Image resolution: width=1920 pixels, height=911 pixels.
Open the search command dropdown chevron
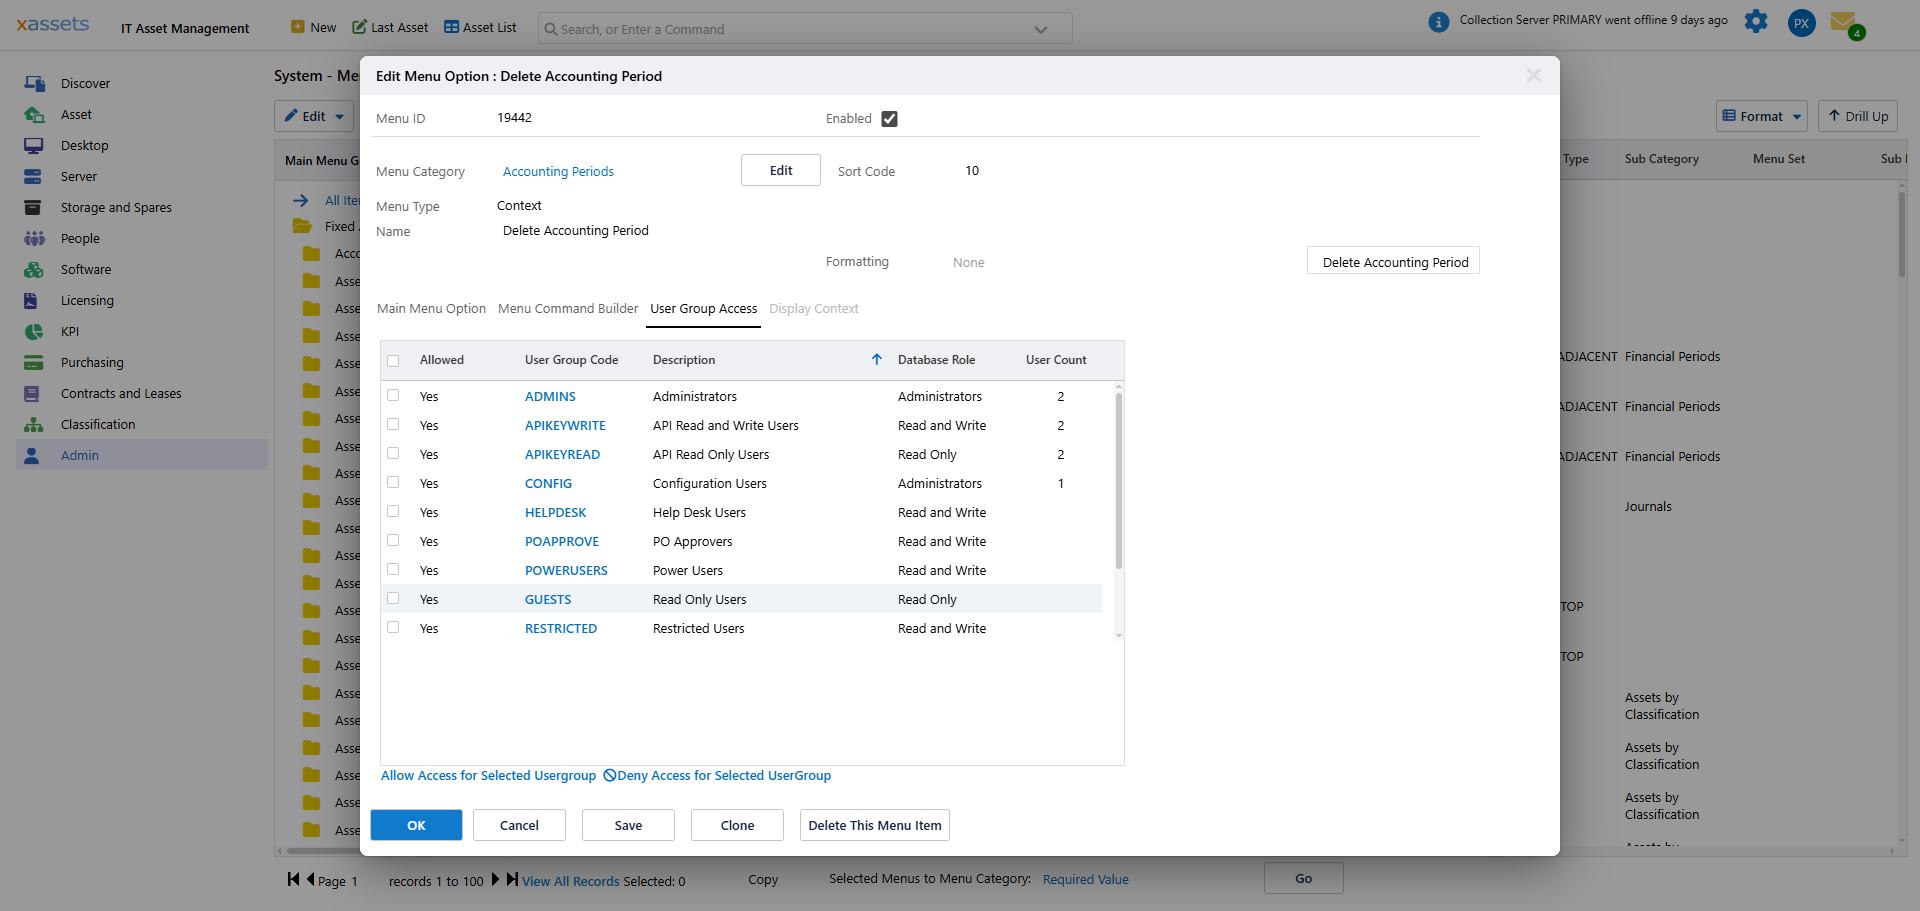coord(1040,28)
